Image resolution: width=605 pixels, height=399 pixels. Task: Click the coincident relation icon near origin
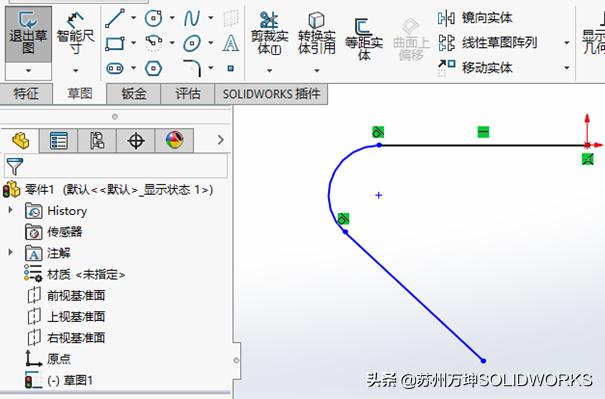[x=588, y=159]
